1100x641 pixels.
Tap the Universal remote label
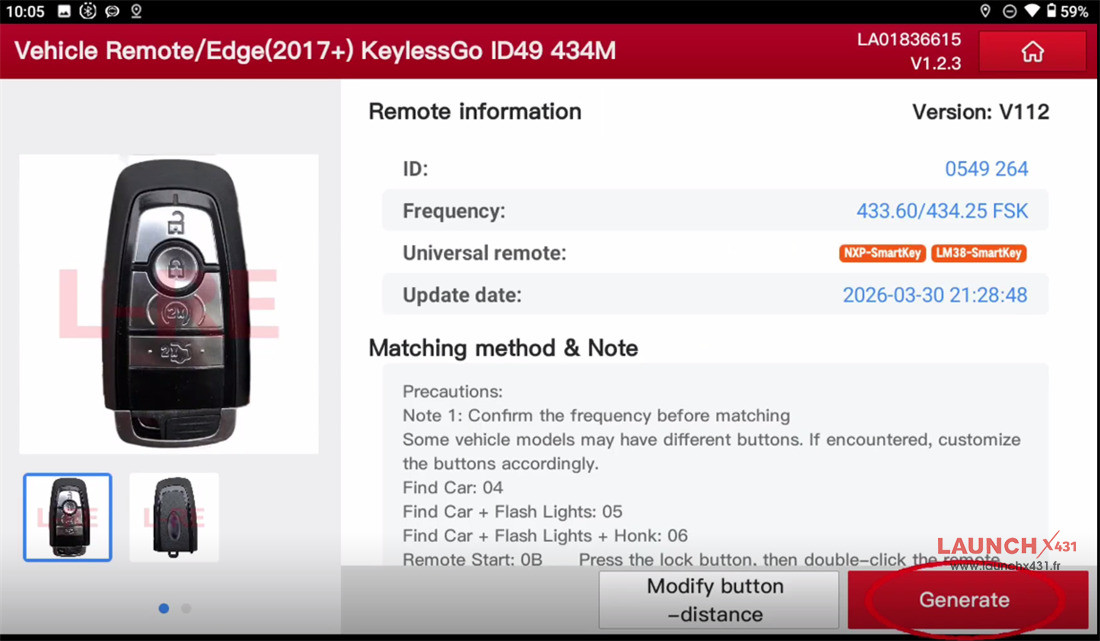coord(484,253)
